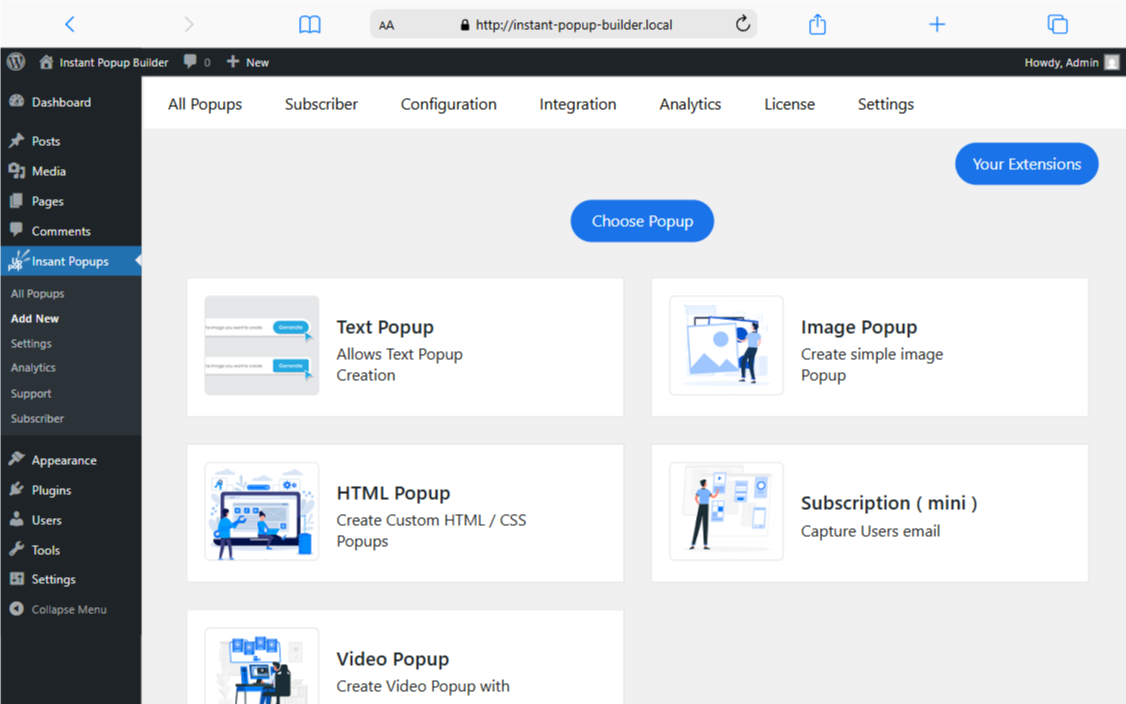Select the Image Popup title
Screen dimensions: 1126x704
click(859, 327)
